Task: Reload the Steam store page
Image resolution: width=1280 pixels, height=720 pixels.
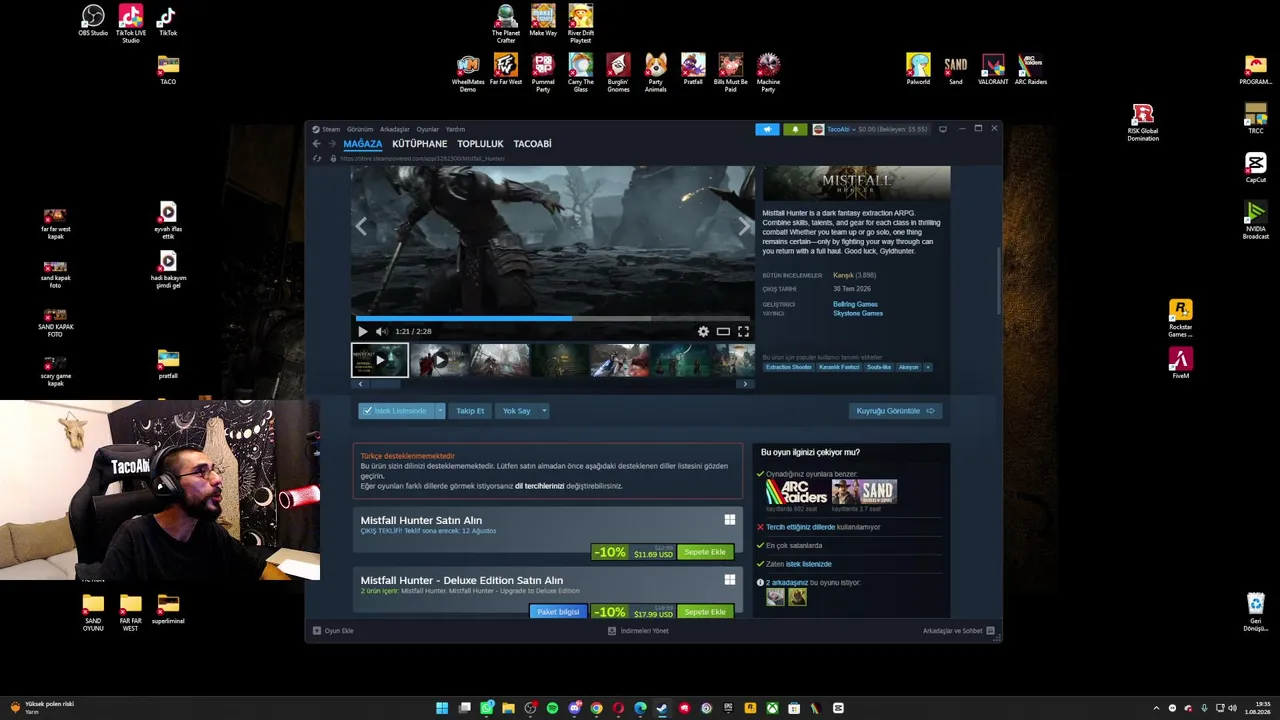Action: [317, 158]
